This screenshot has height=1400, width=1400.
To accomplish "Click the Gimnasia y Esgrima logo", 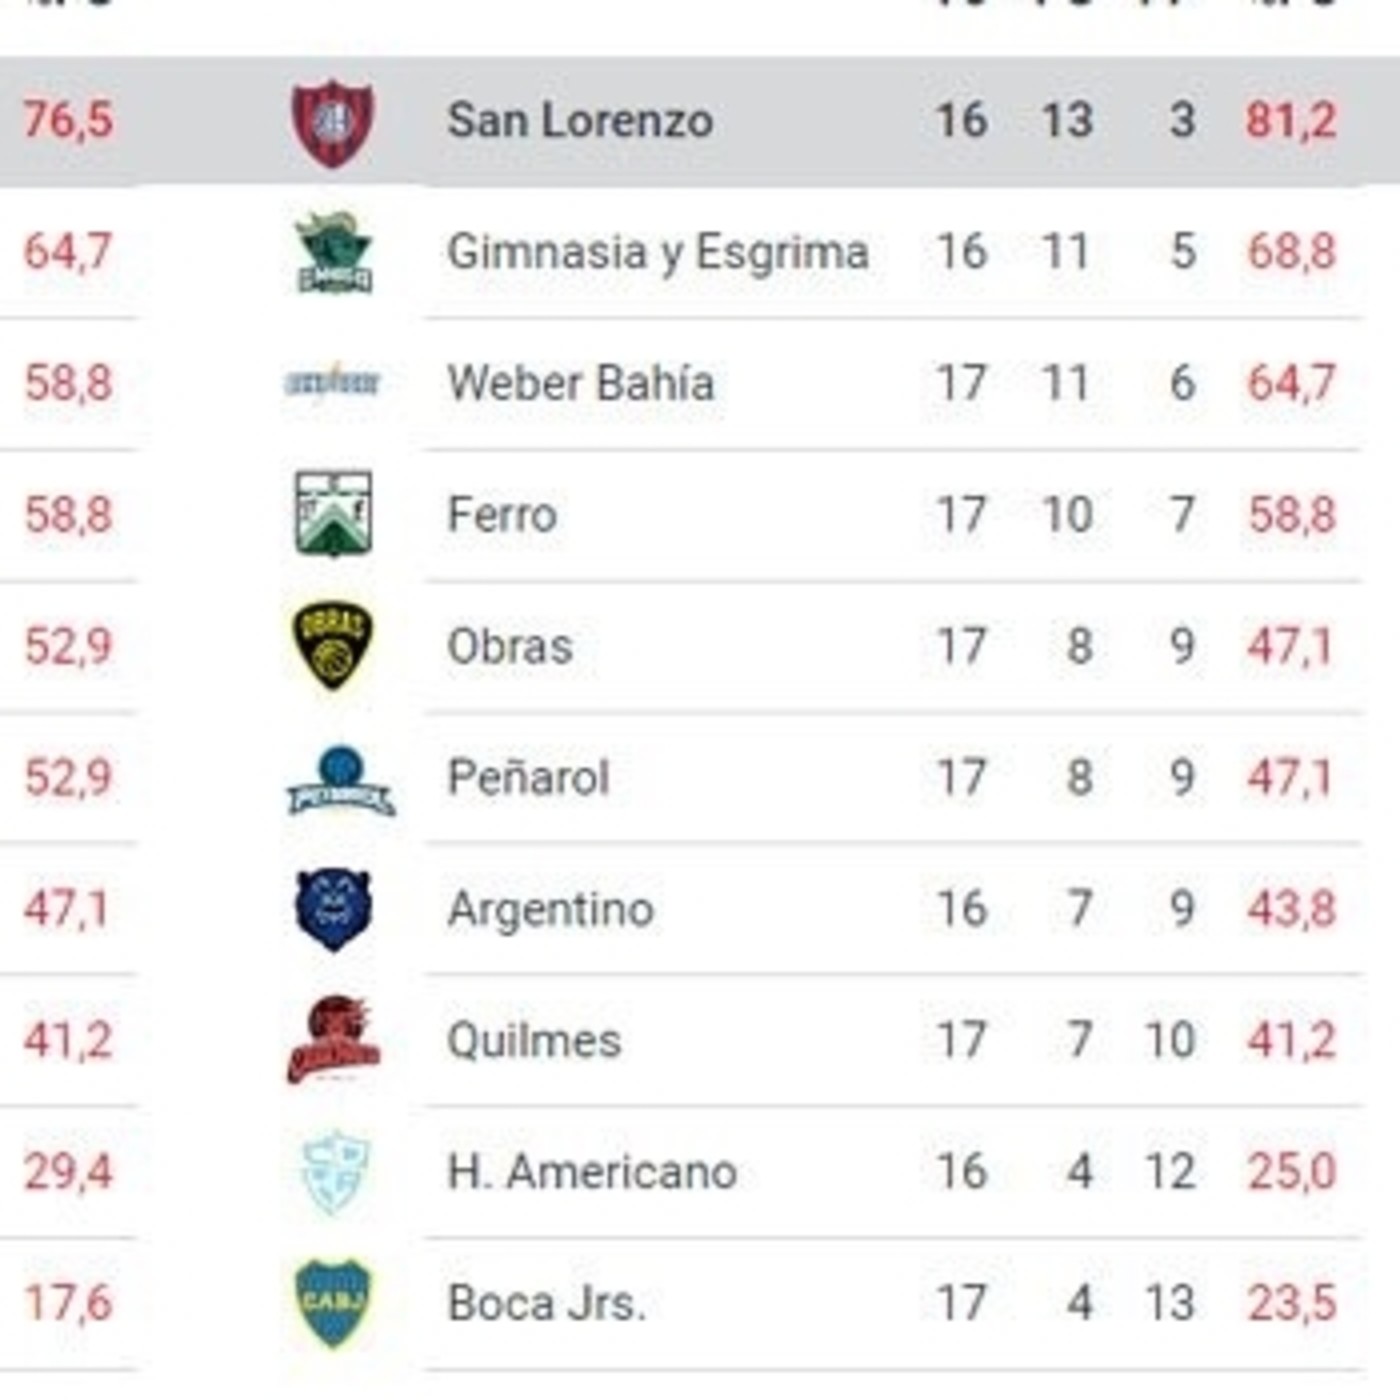I will [334, 253].
